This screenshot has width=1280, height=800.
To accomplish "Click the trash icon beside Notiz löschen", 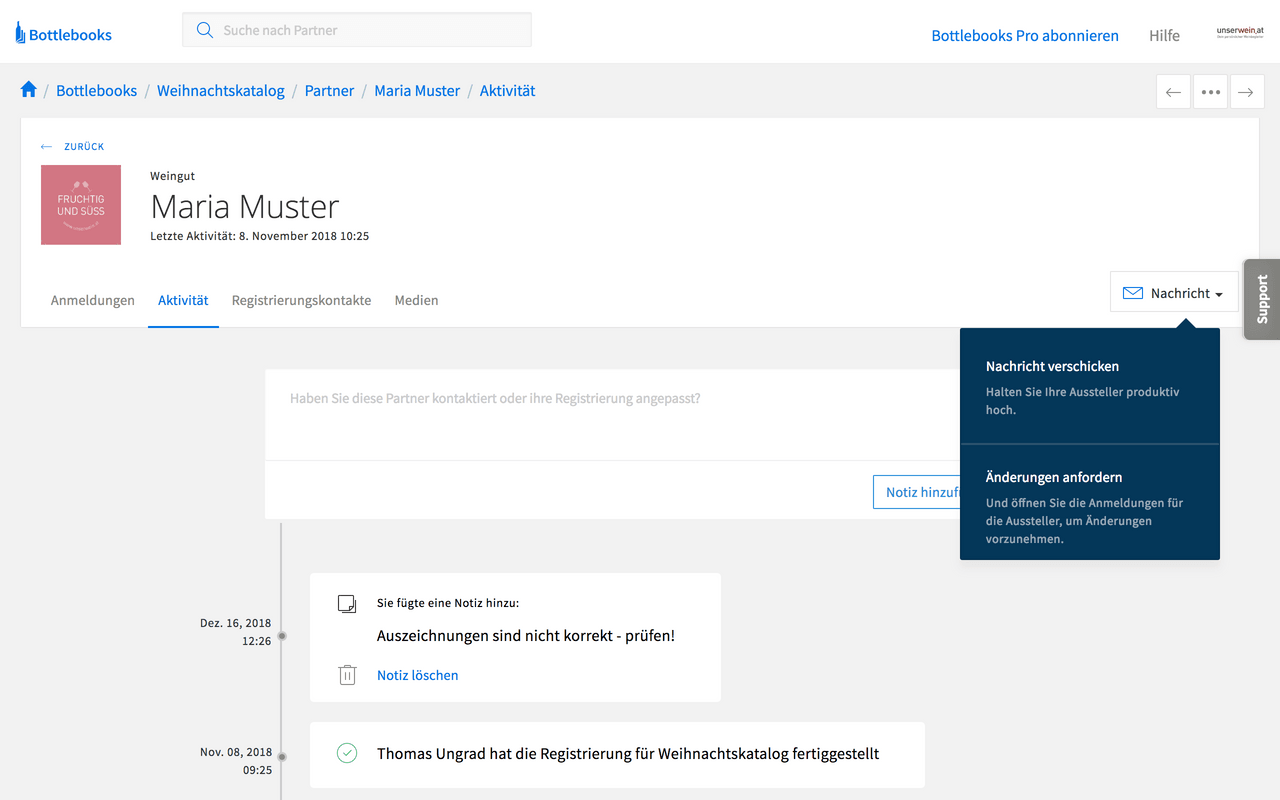I will 347,675.
